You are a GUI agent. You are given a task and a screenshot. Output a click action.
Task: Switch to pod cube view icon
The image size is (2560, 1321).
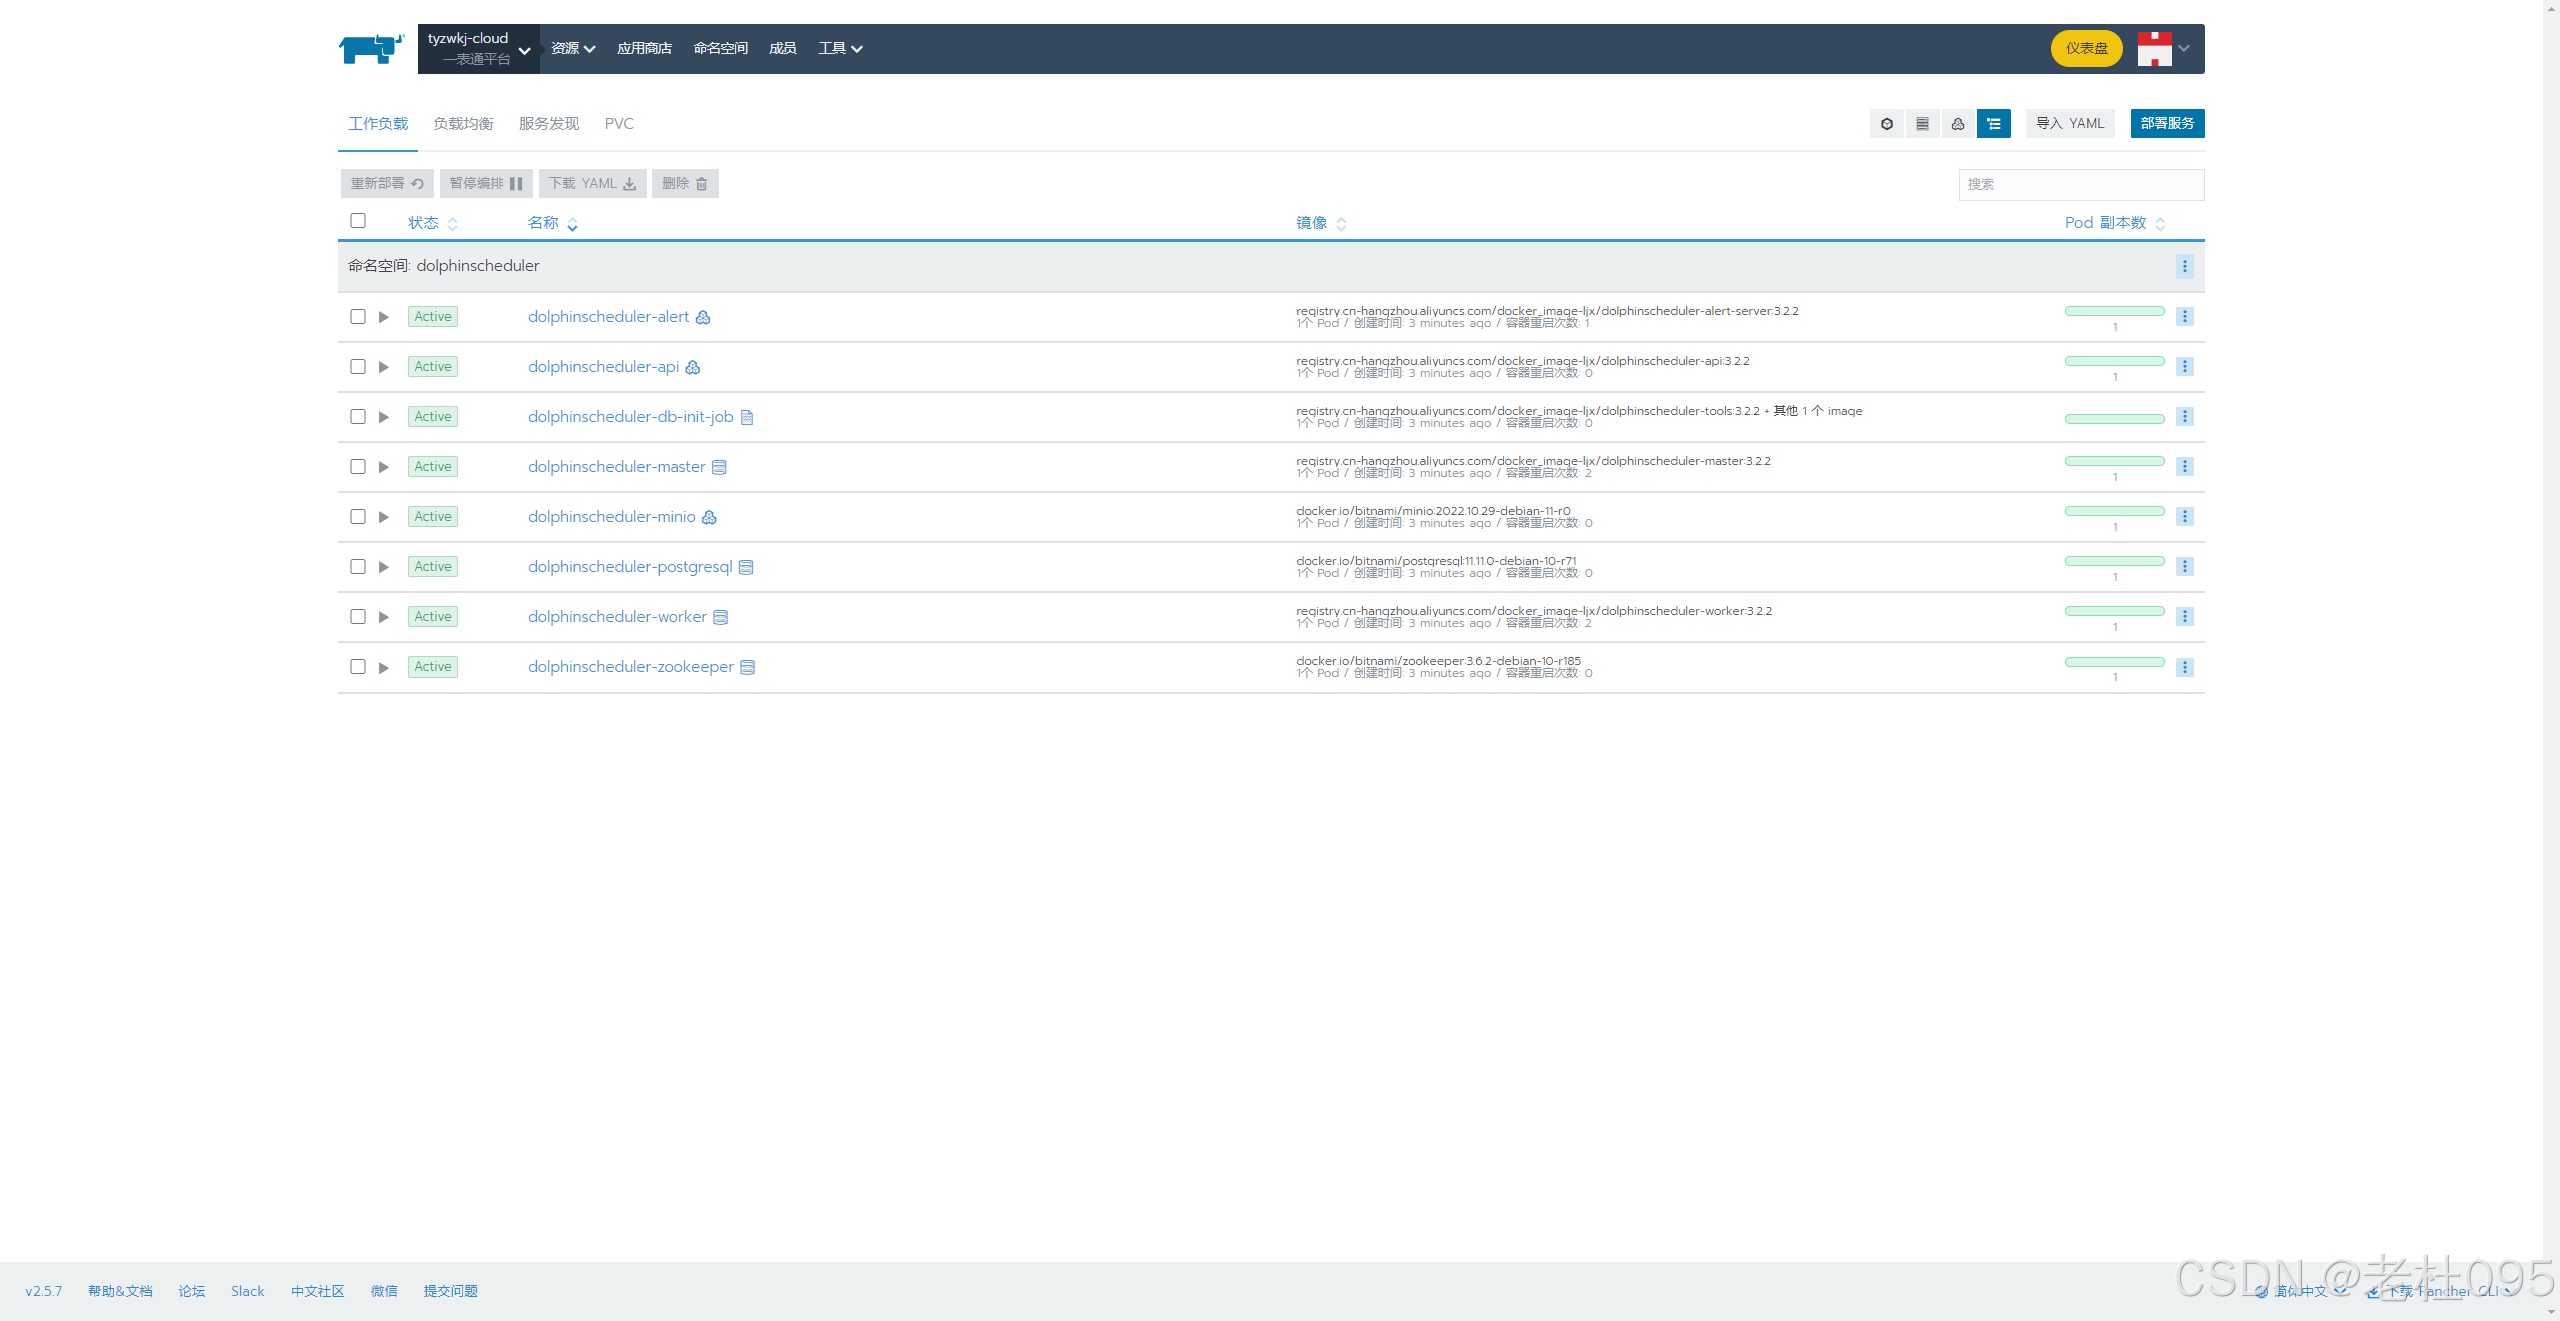1886,124
